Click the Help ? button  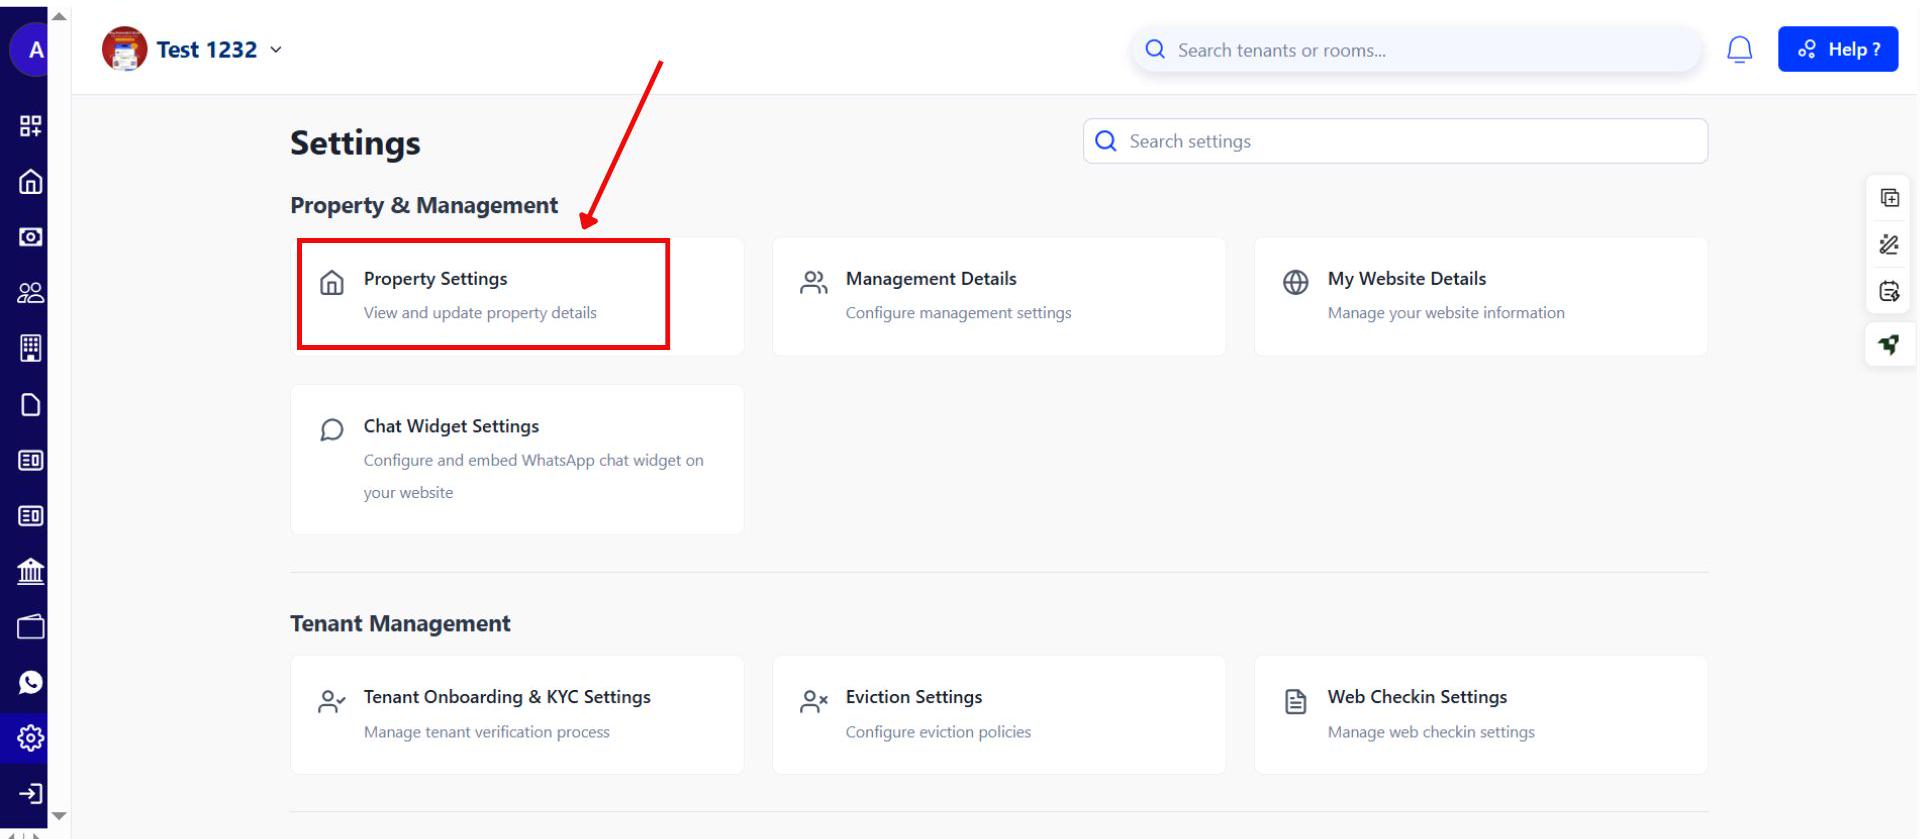1837,49
